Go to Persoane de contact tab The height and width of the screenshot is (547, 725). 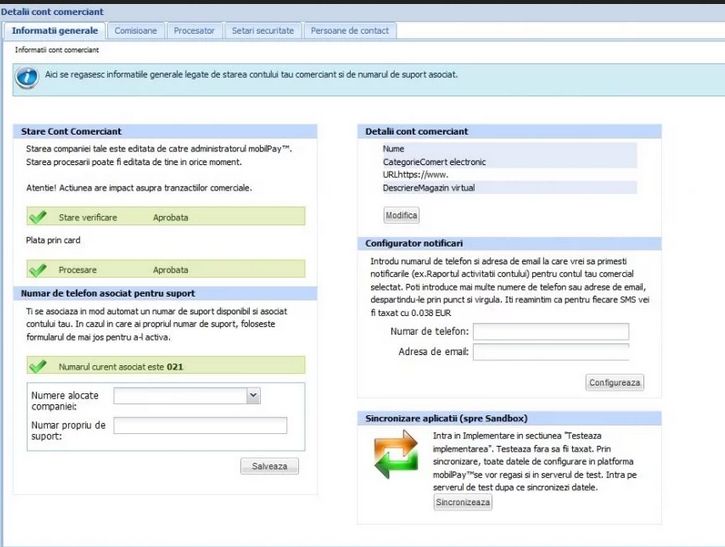(350, 31)
